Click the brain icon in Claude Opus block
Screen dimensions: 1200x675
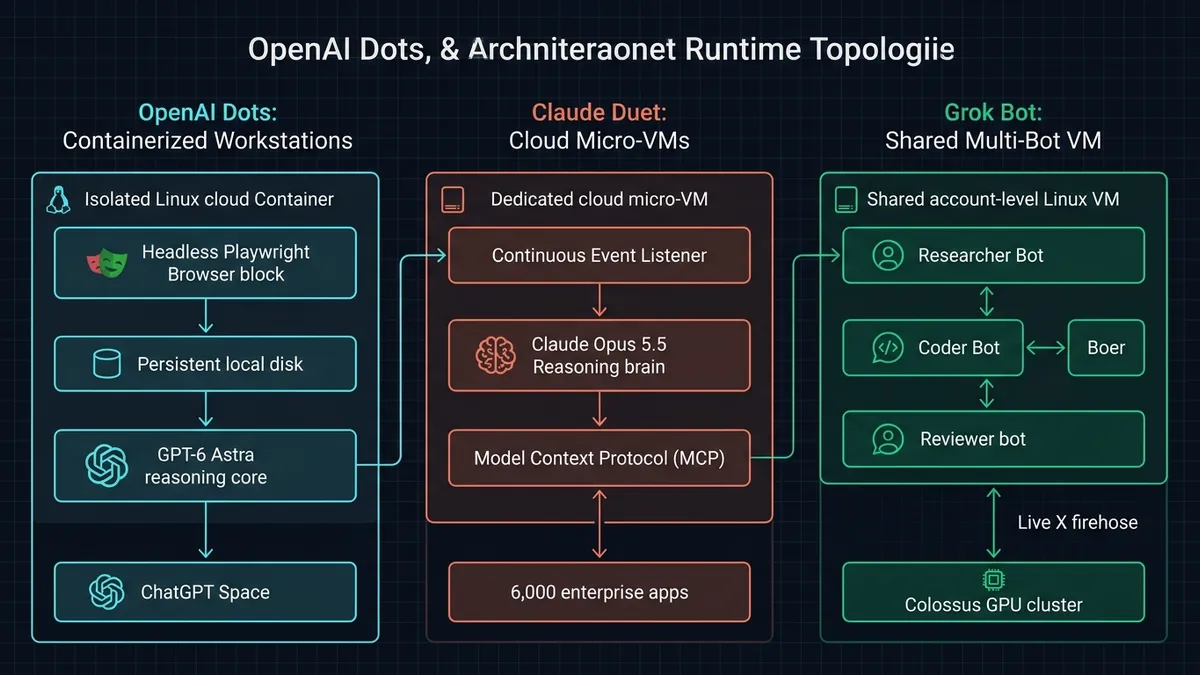(x=496, y=355)
